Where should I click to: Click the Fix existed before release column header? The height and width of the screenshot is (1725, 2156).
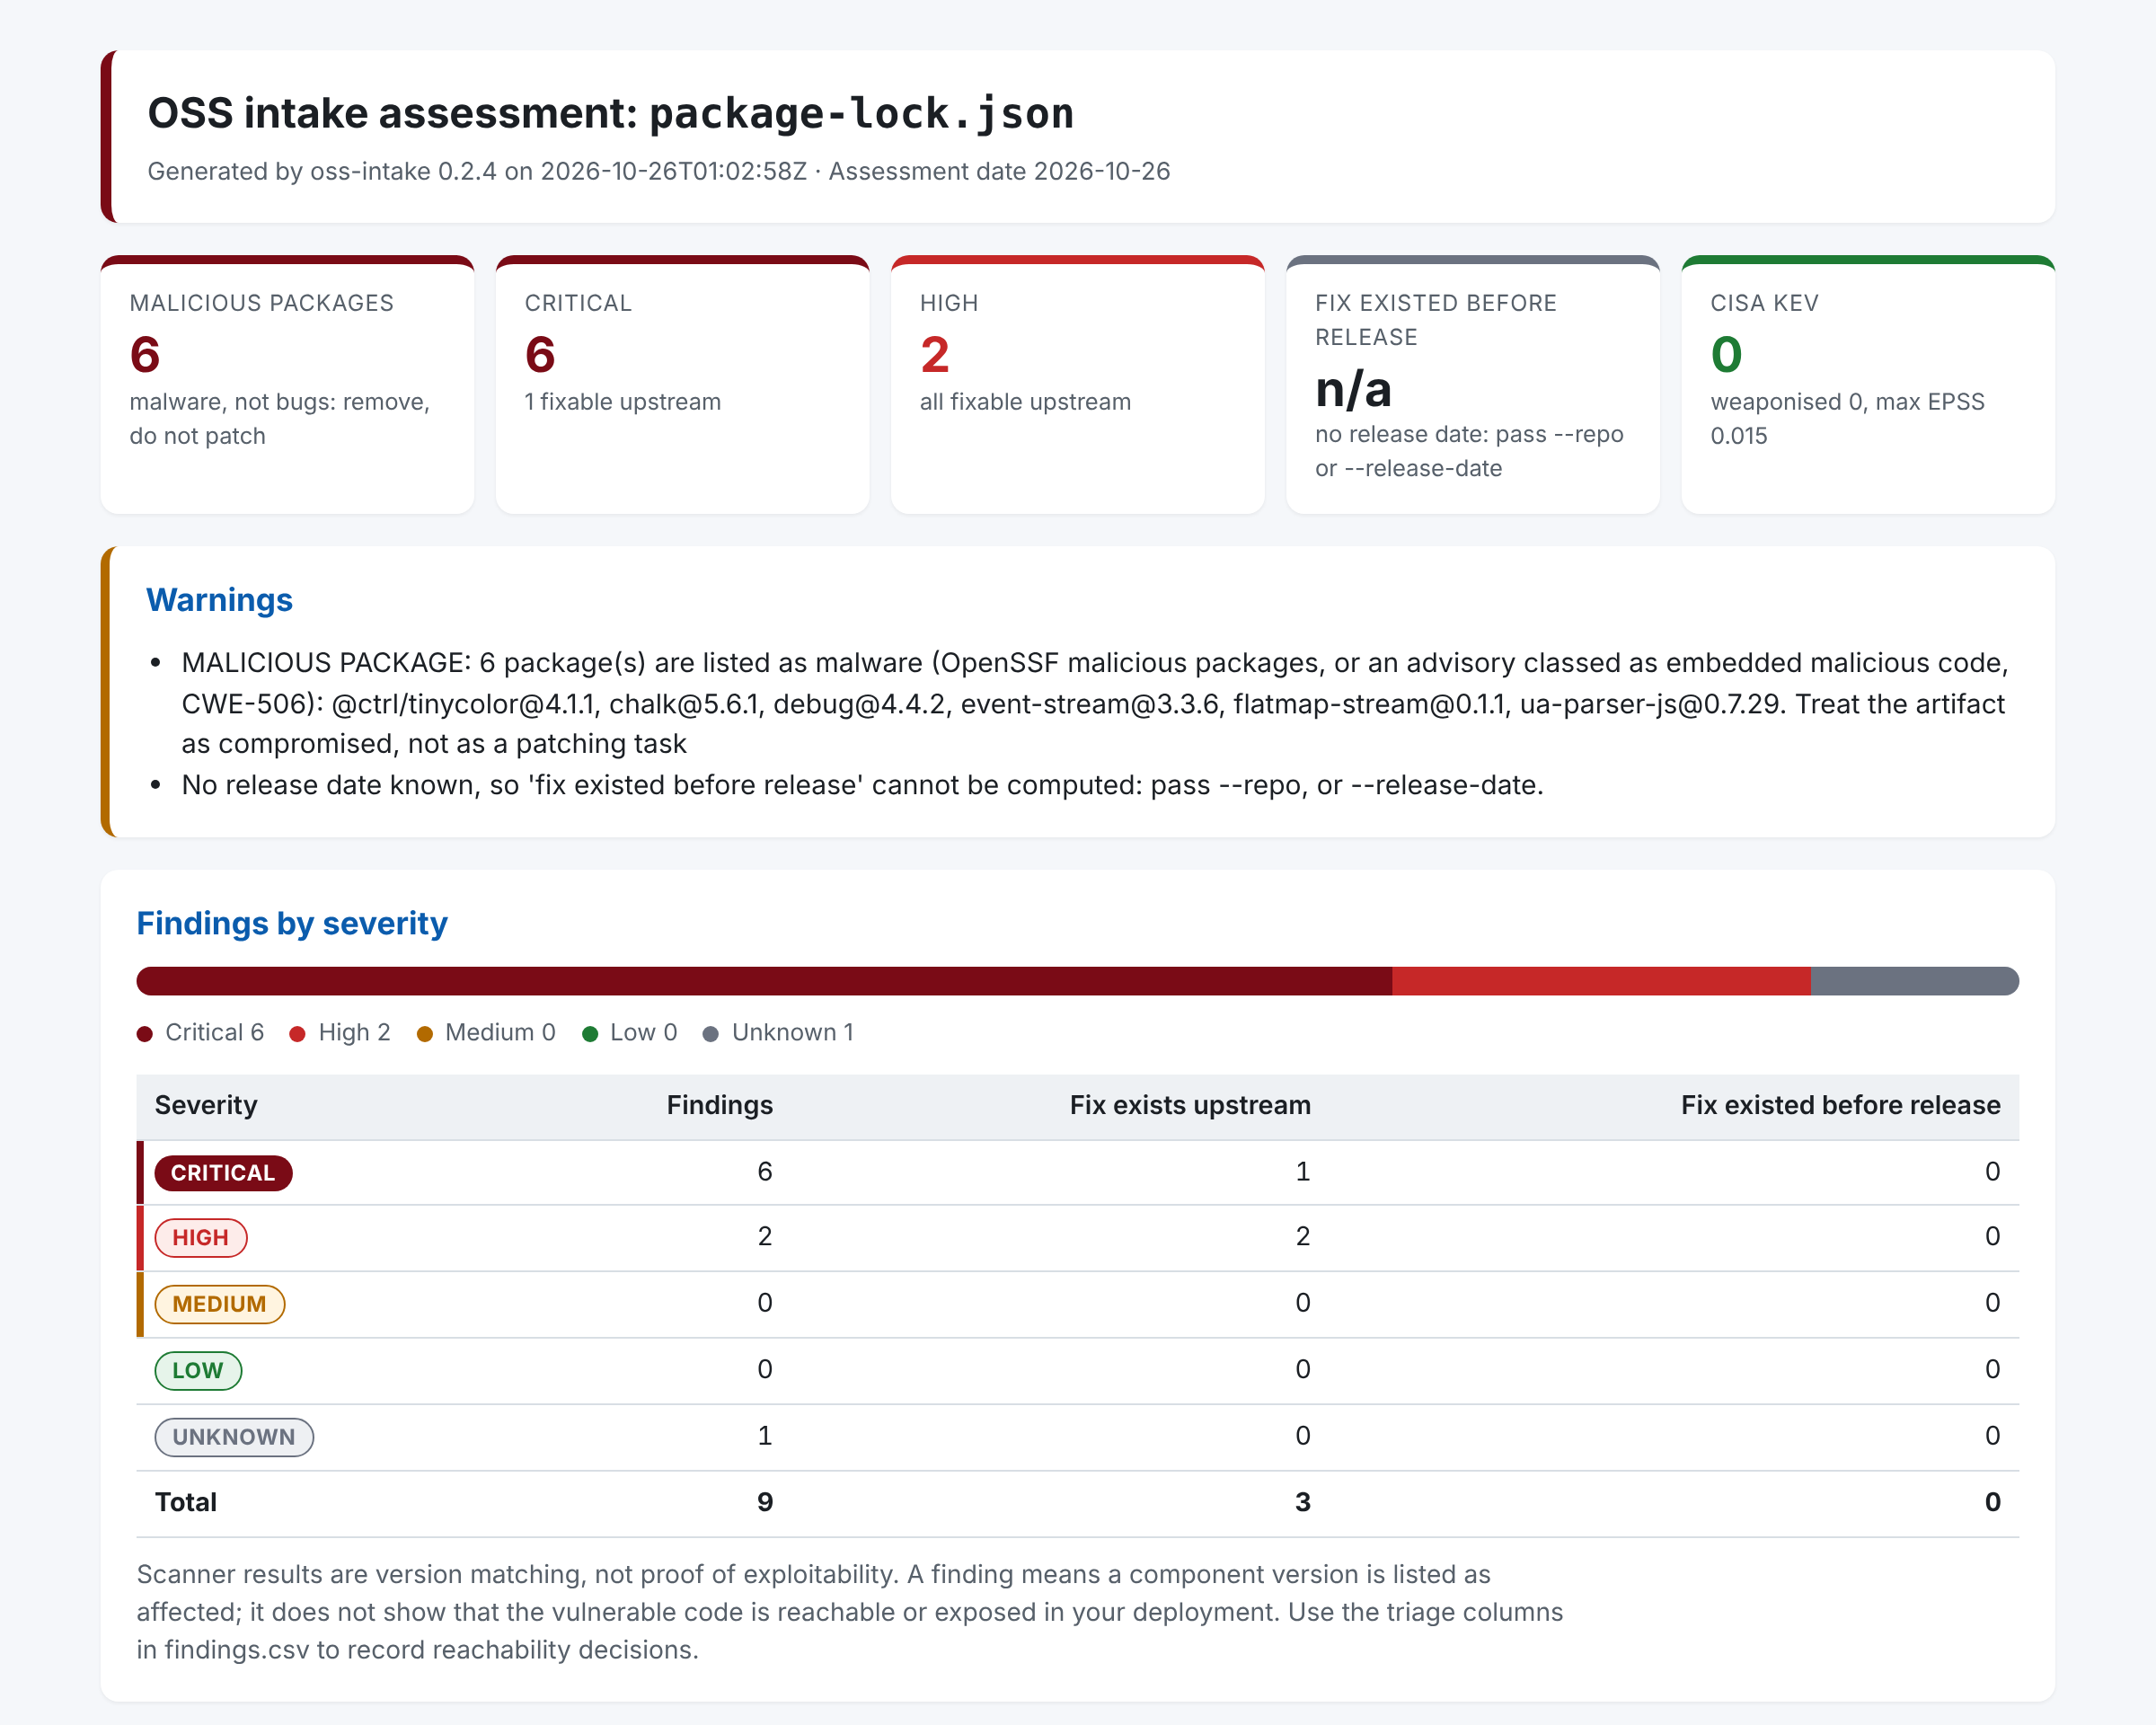[x=1840, y=1105]
